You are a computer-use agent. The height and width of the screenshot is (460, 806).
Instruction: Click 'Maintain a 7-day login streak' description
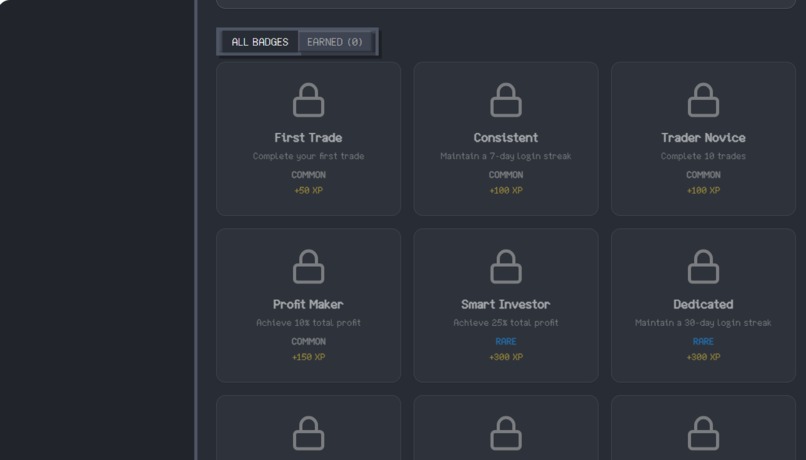point(506,156)
